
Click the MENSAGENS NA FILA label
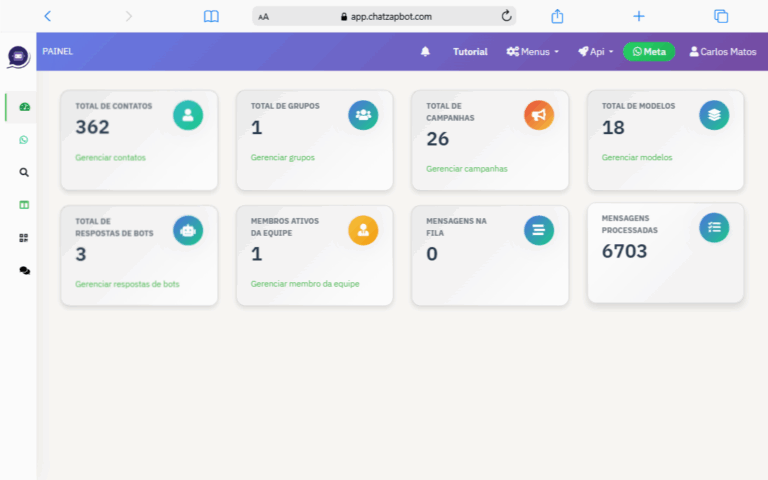click(x=456, y=227)
